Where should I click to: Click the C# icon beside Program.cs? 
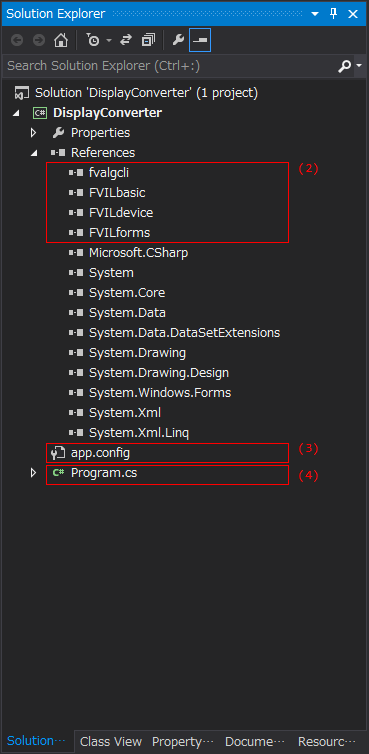click(59, 473)
